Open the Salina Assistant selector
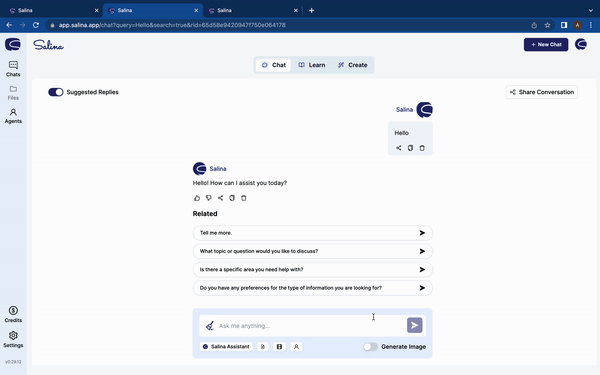 [226, 347]
